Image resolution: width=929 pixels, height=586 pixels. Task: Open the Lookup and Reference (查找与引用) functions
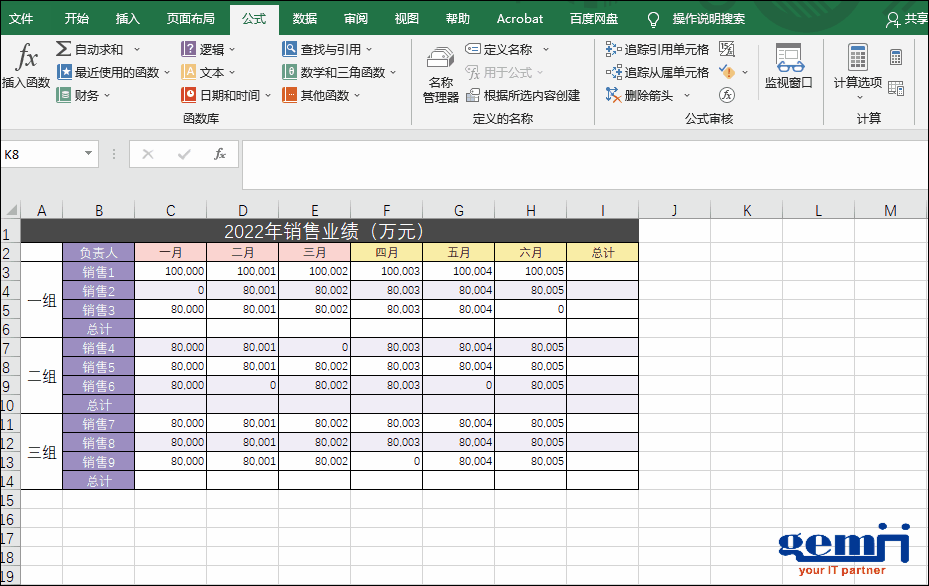[x=327, y=49]
